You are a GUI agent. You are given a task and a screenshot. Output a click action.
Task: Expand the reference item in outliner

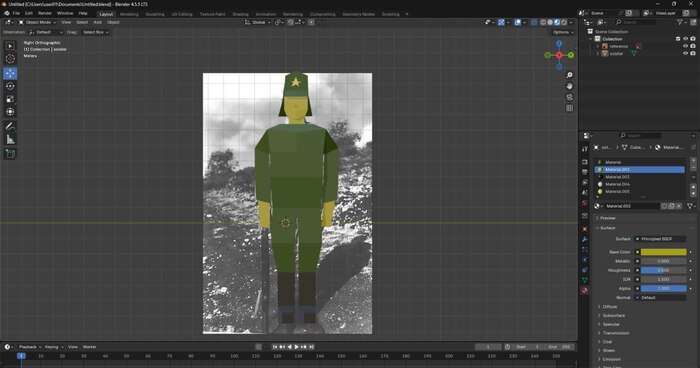[598, 46]
